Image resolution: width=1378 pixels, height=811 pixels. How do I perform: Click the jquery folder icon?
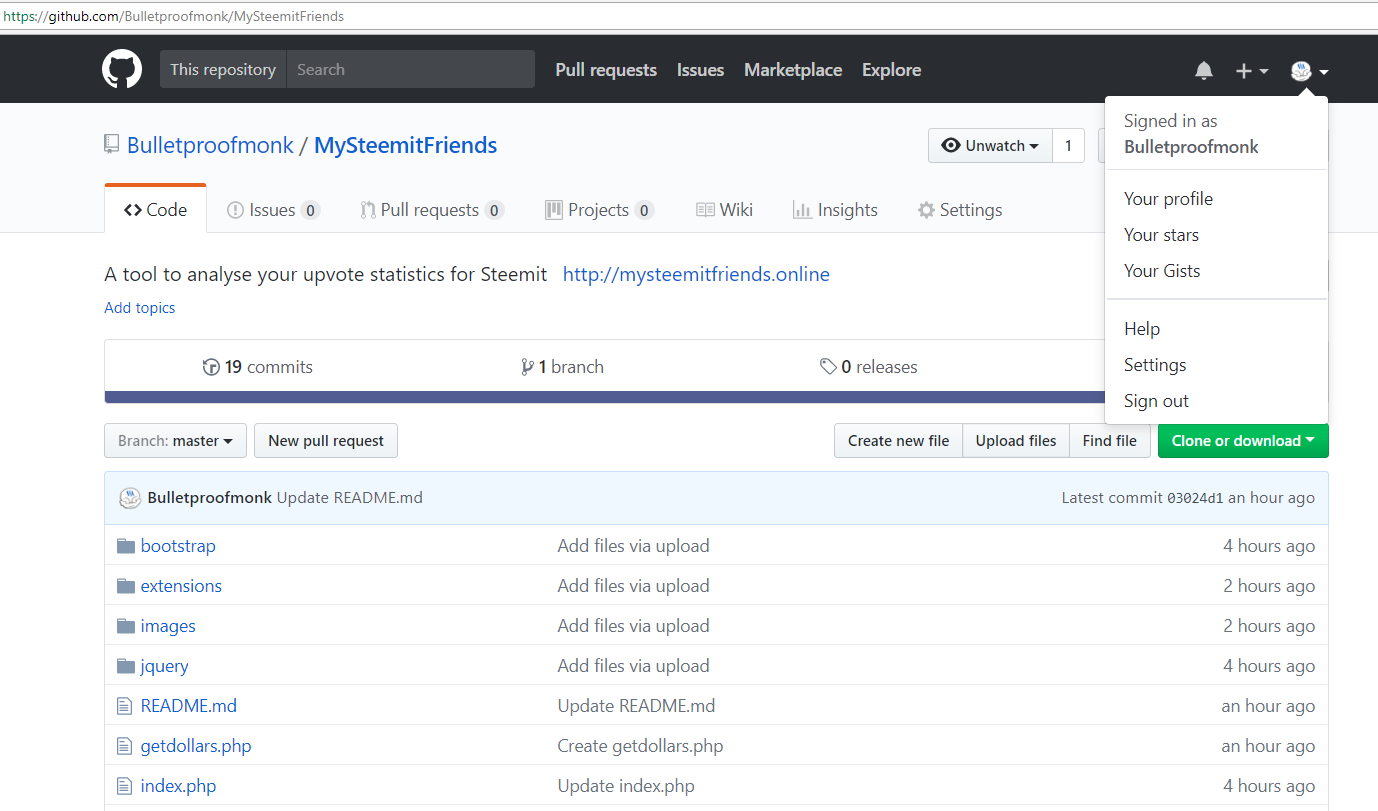pyautogui.click(x=125, y=666)
